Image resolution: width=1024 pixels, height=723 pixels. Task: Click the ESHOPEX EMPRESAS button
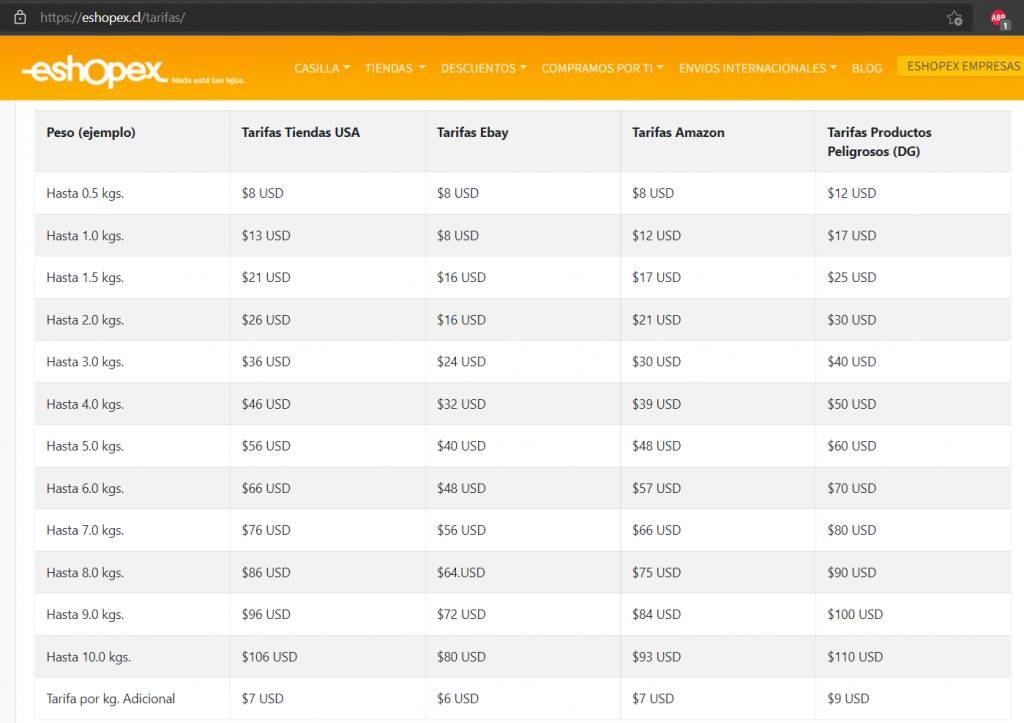(962, 66)
